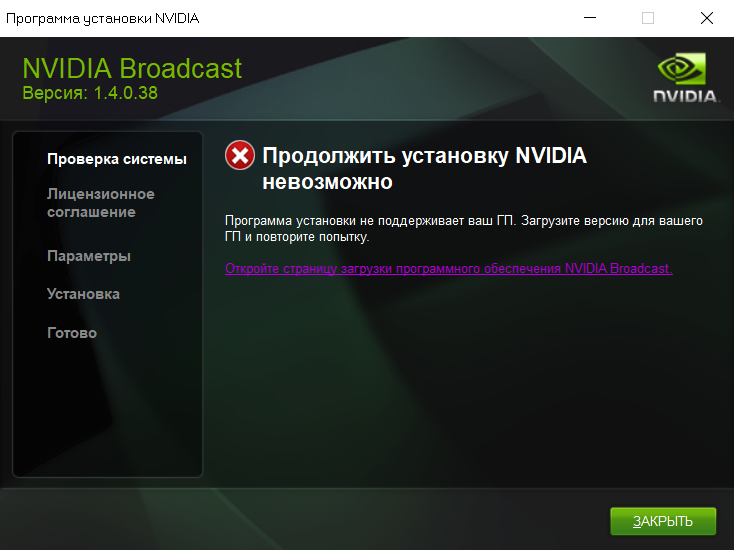
Task: Close the installer with the title bar X
Action: [x=706, y=18]
